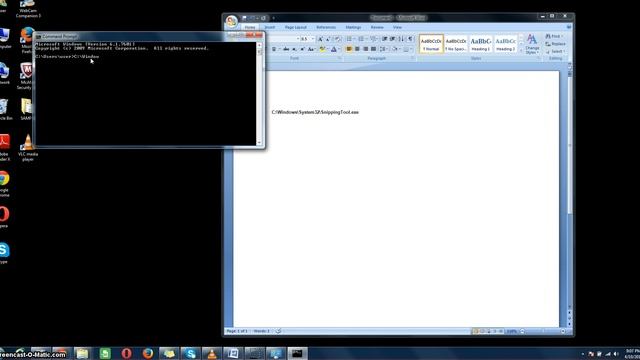The width and height of the screenshot is (640, 360).
Task: Apply the Heading 1 style
Action: coord(480,44)
